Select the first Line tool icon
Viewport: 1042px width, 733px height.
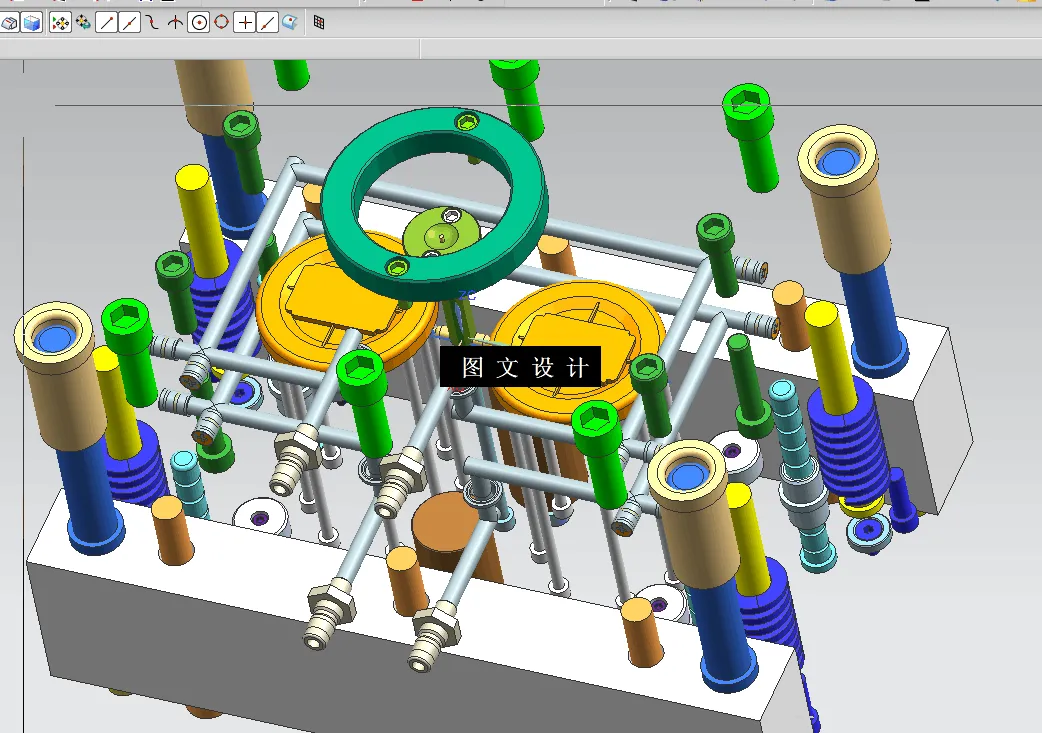[x=105, y=22]
